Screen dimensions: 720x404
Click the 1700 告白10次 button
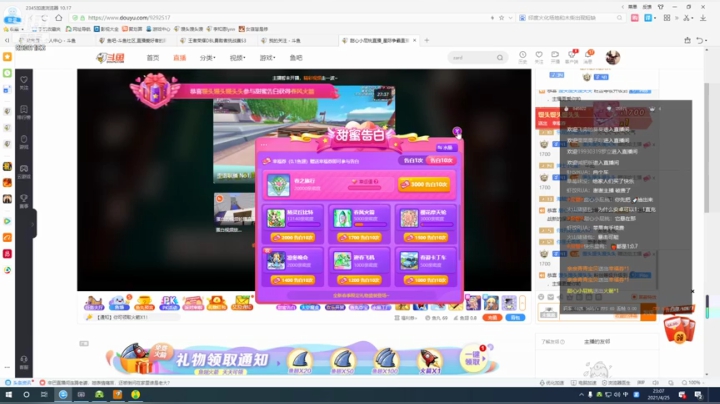click(359, 237)
